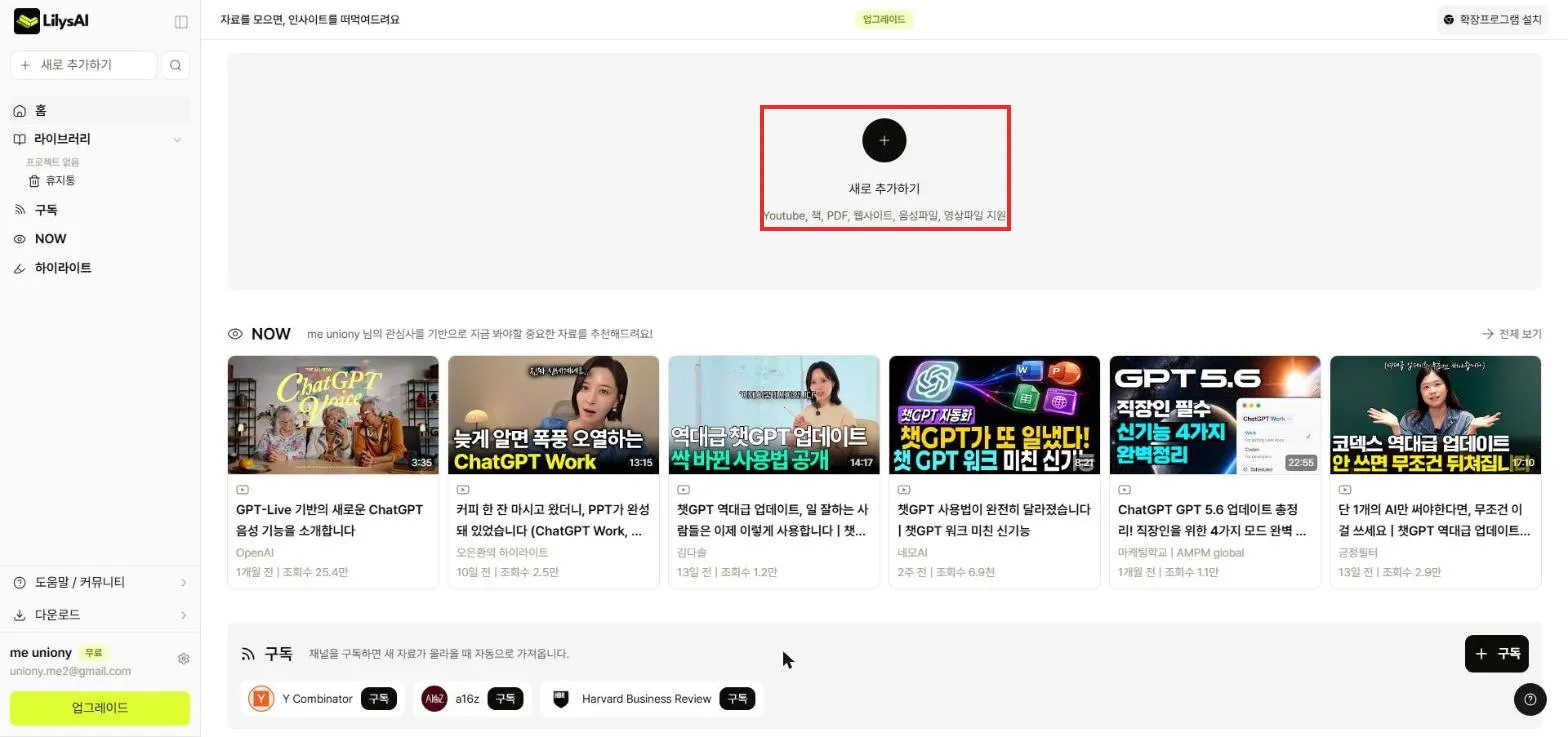Click the 네모AI channel name

913,552
